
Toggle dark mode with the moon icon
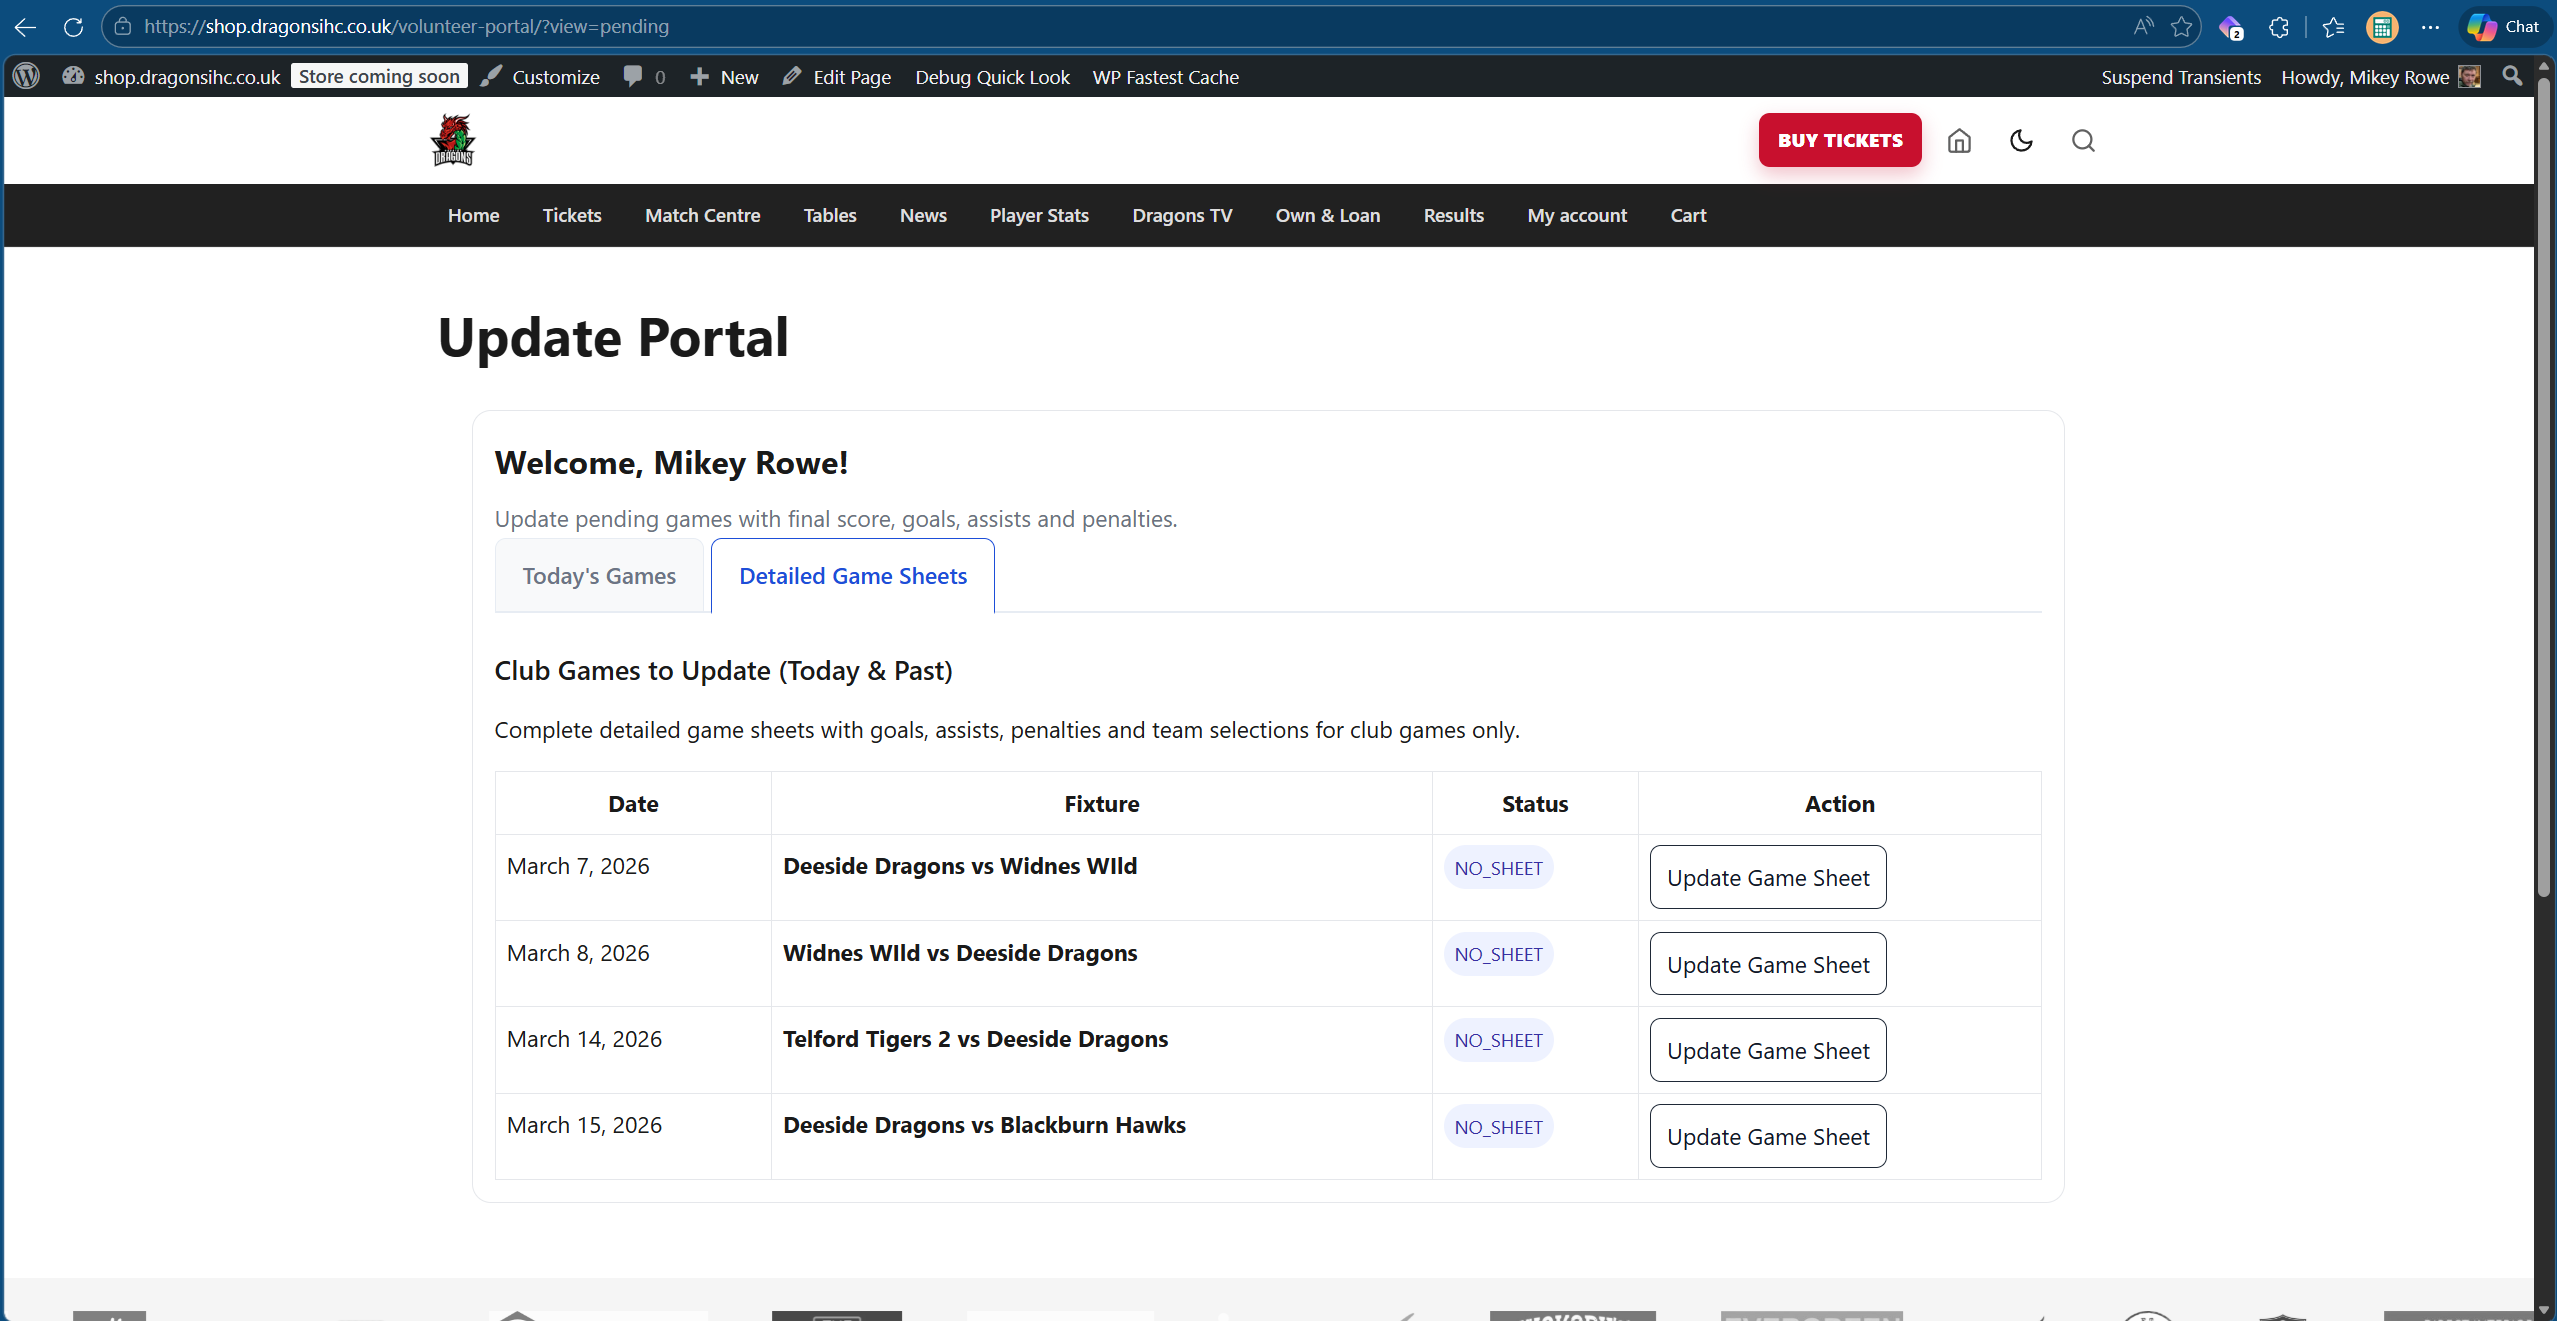[x=2021, y=141]
